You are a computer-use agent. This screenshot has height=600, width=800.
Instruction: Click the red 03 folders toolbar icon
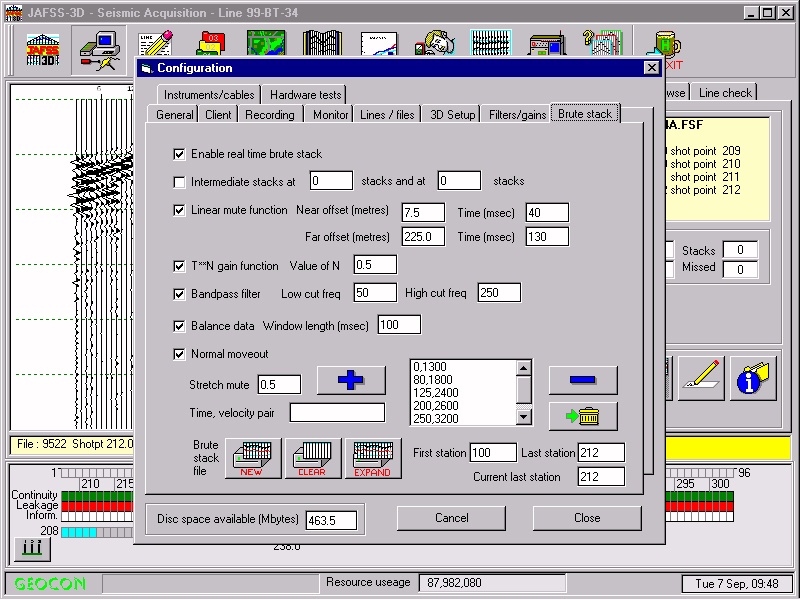(x=210, y=44)
